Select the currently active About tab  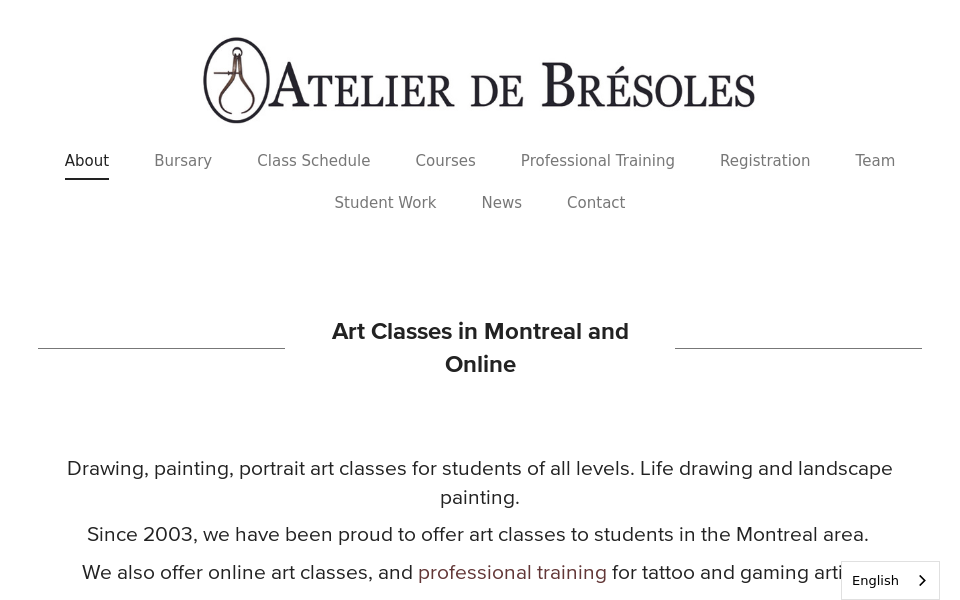(x=86, y=161)
